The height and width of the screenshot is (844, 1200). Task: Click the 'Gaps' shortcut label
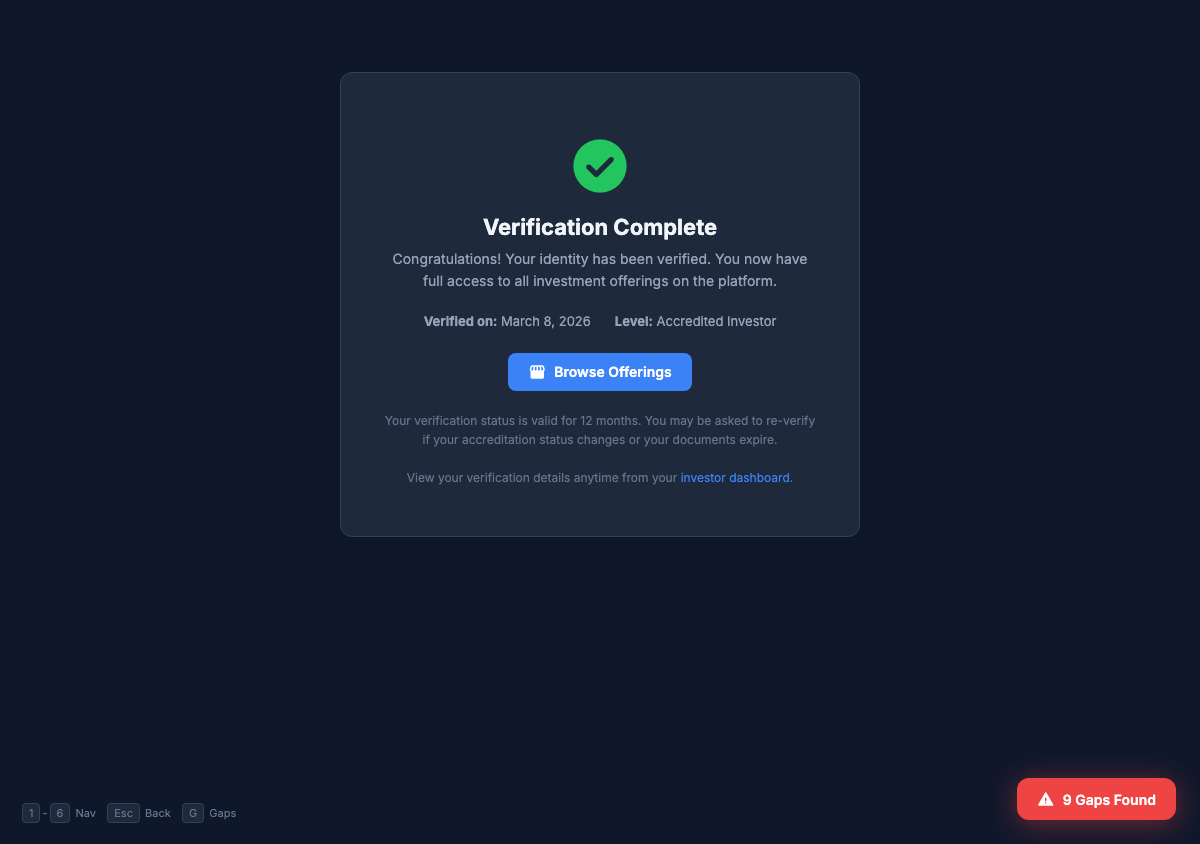point(223,813)
